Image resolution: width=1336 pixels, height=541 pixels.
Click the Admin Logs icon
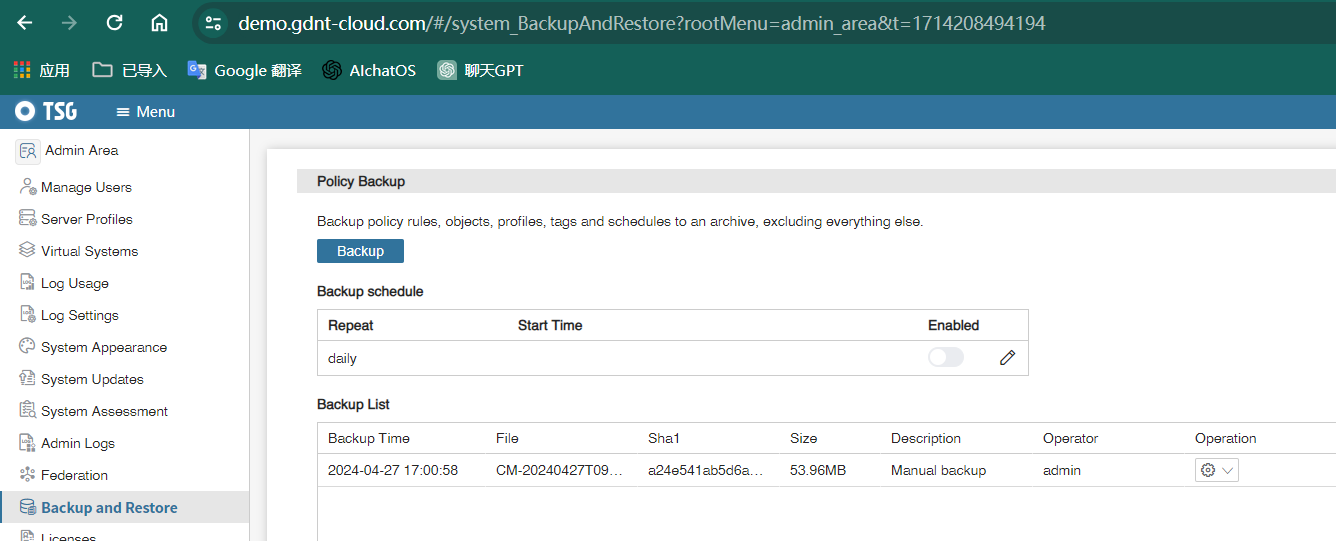click(27, 443)
